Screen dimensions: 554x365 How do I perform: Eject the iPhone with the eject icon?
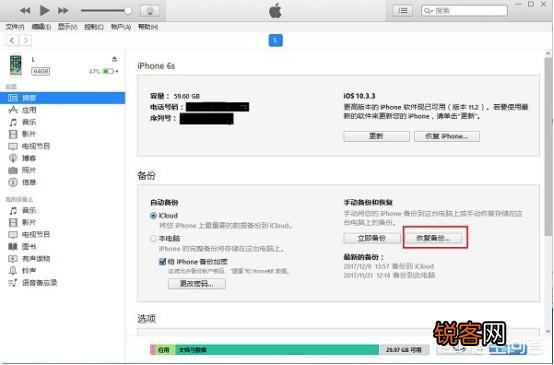[114, 59]
